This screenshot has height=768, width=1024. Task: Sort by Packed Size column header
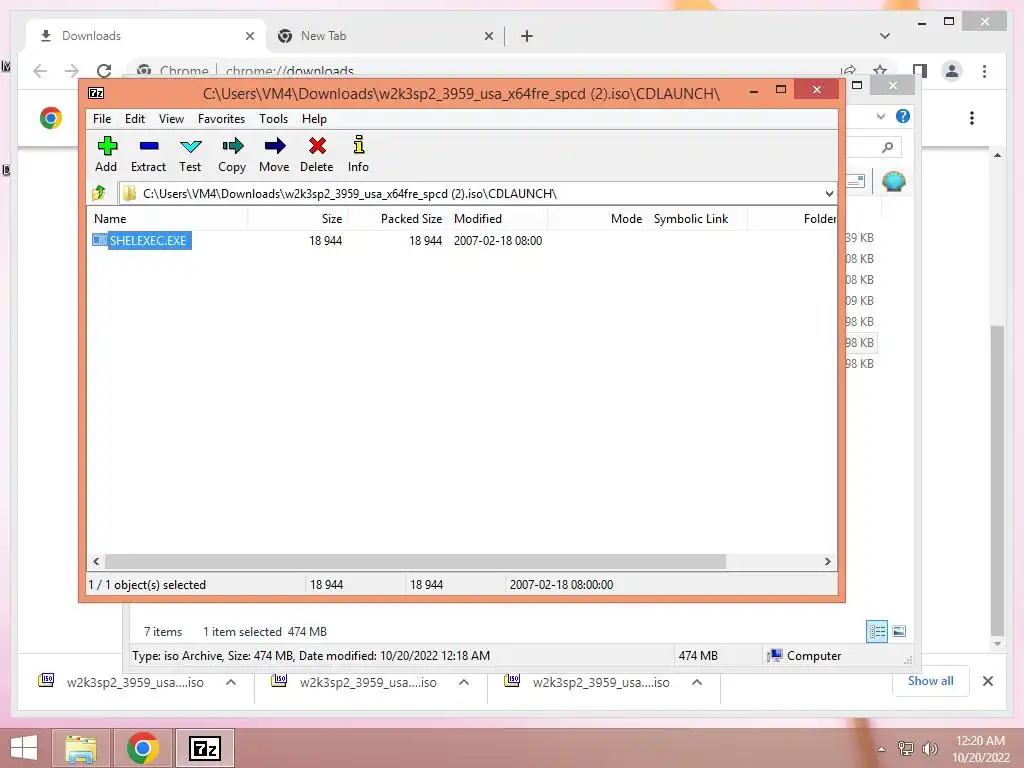[398, 219]
